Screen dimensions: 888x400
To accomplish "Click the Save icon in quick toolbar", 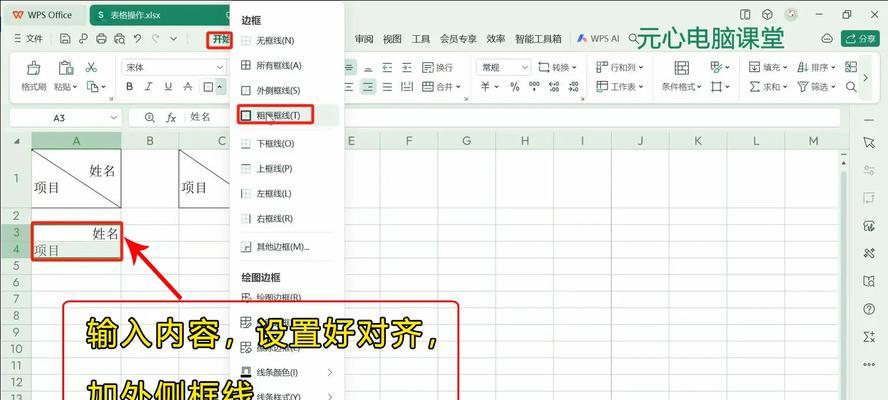I will click(x=66, y=39).
